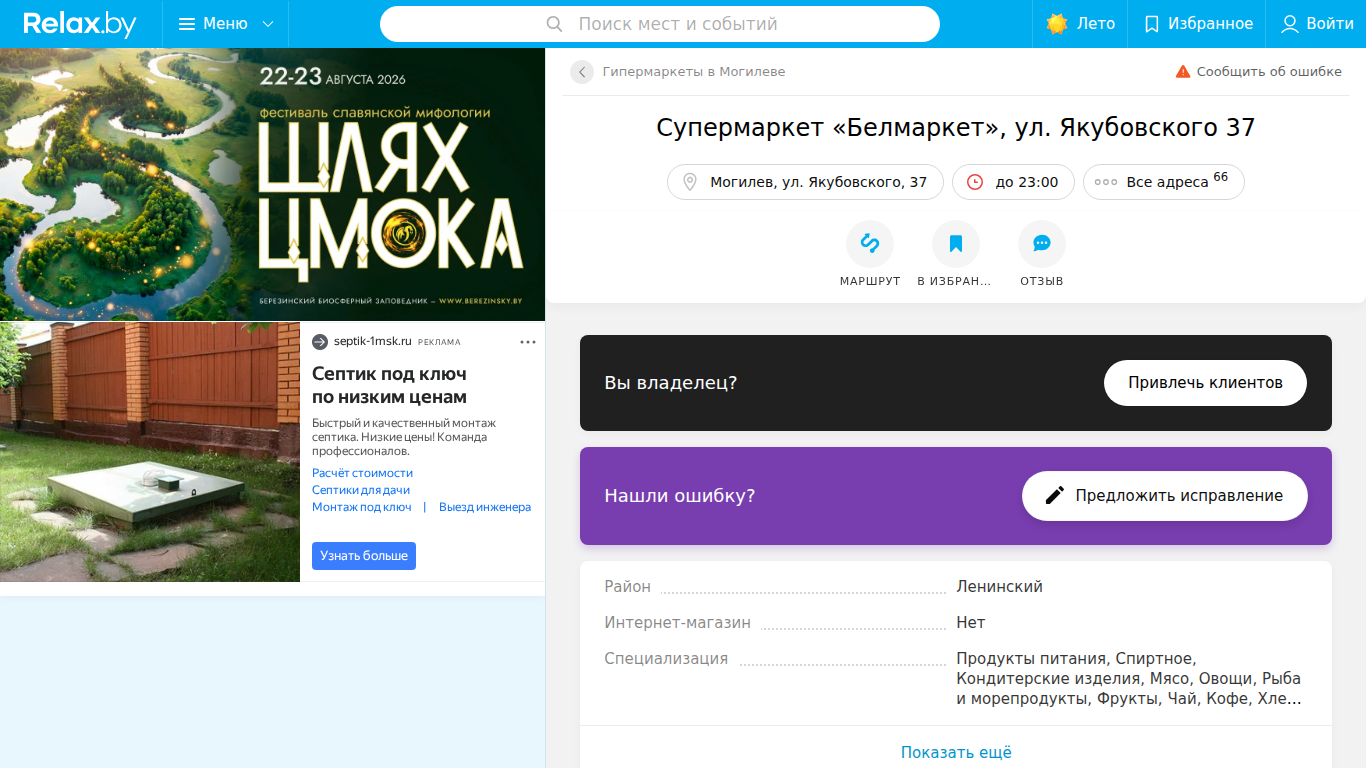Click Септики для дачи ad link
The height and width of the screenshot is (768, 1366).
click(361, 490)
